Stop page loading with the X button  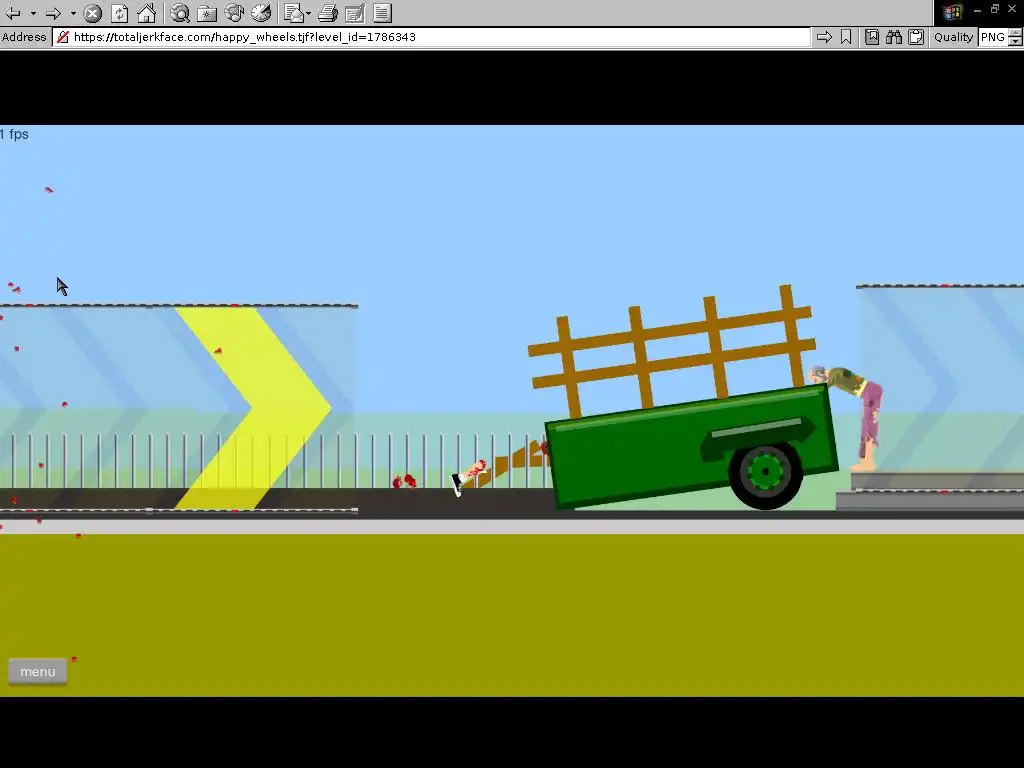tap(93, 13)
